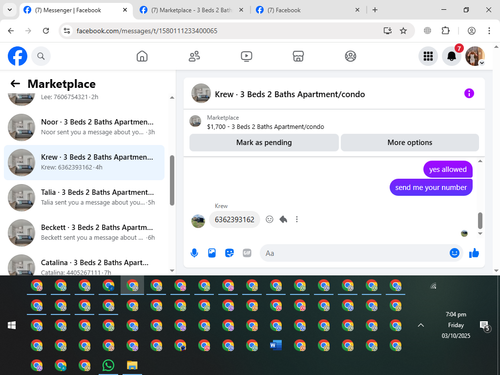The height and width of the screenshot is (375, 500).
Task: Go to Facebook Home icon
Action: (x=142, y=56)
